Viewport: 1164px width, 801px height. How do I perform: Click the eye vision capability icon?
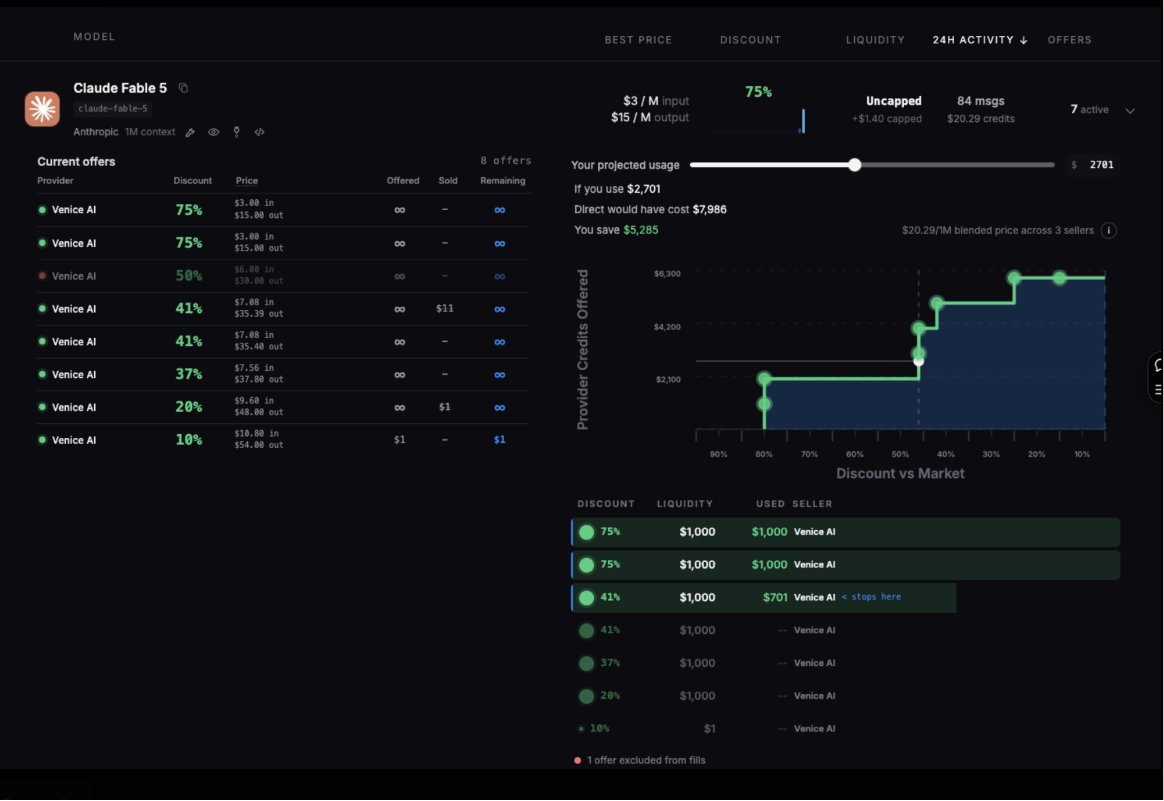213,132
